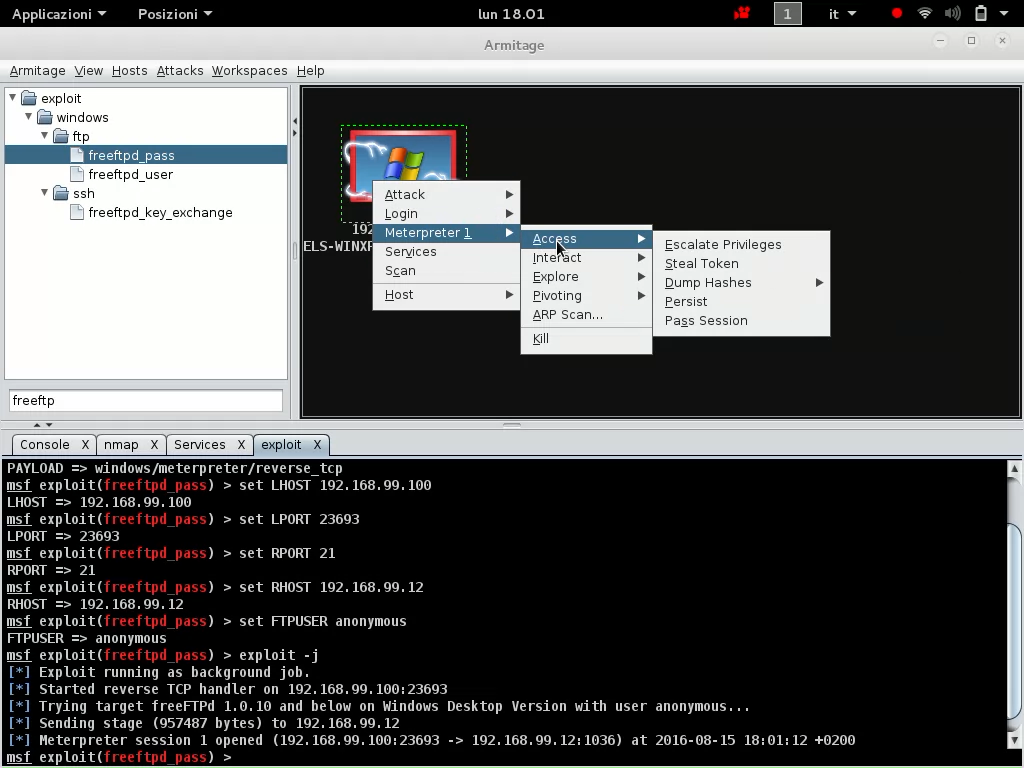This screenshot has width=1024, height=768.
Task: Open the Hosts menu
Action: click(129, 71)
